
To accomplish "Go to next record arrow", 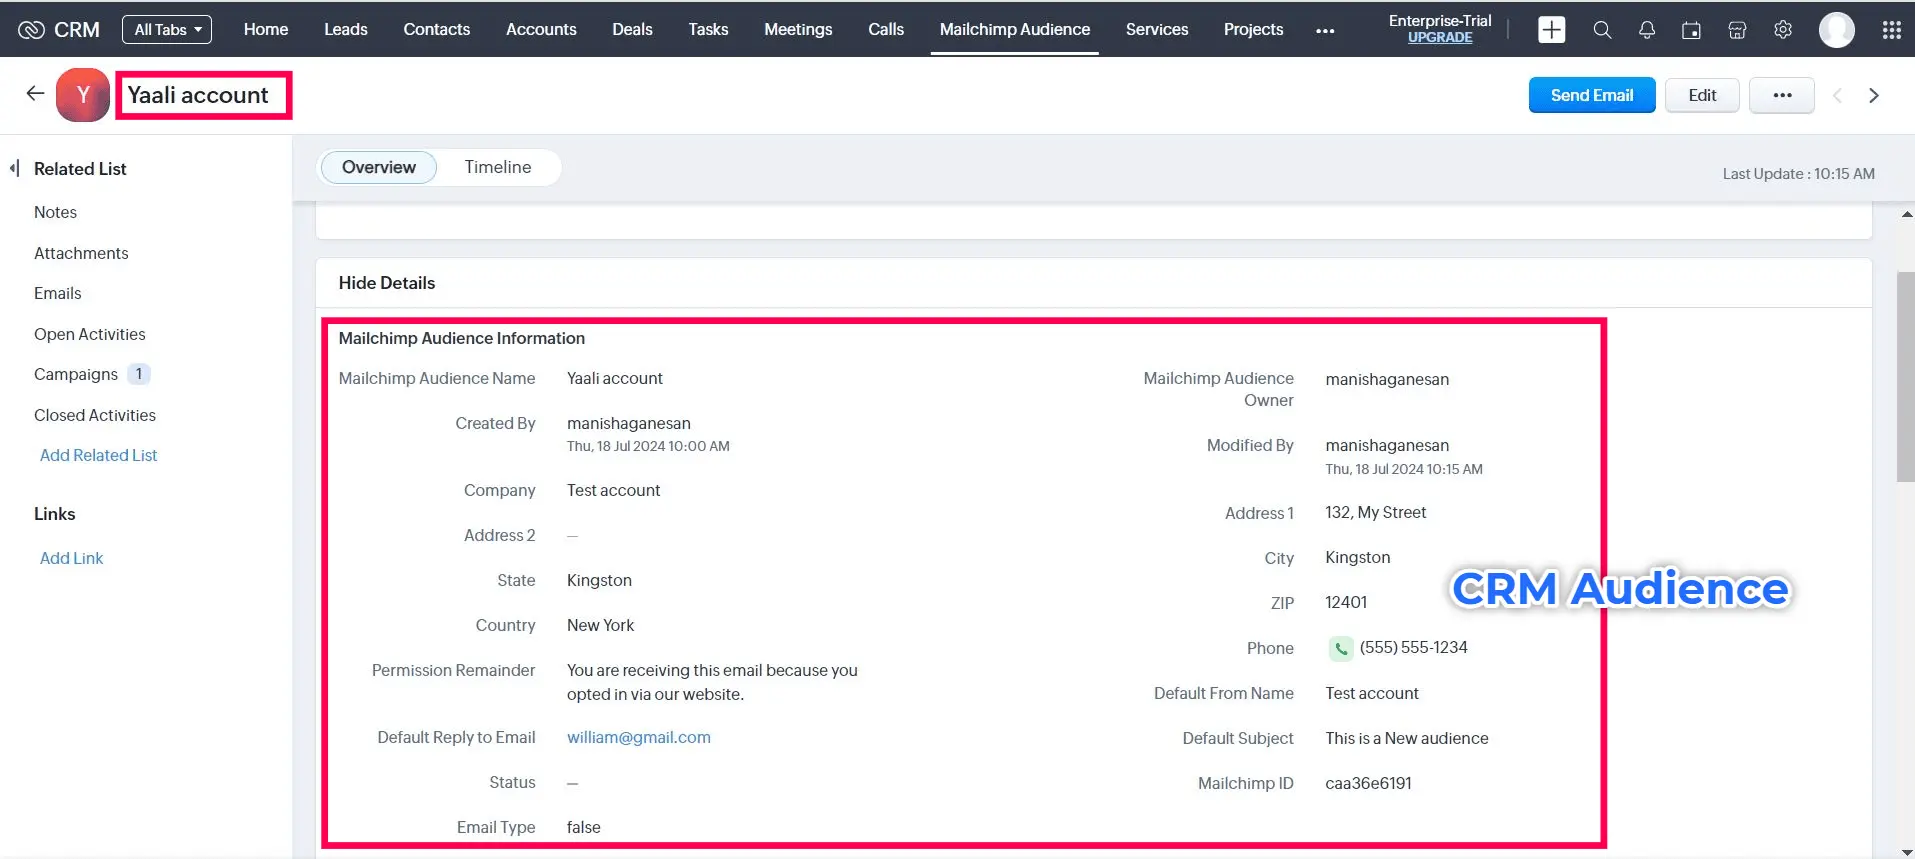I will (x=1874, y=95).
